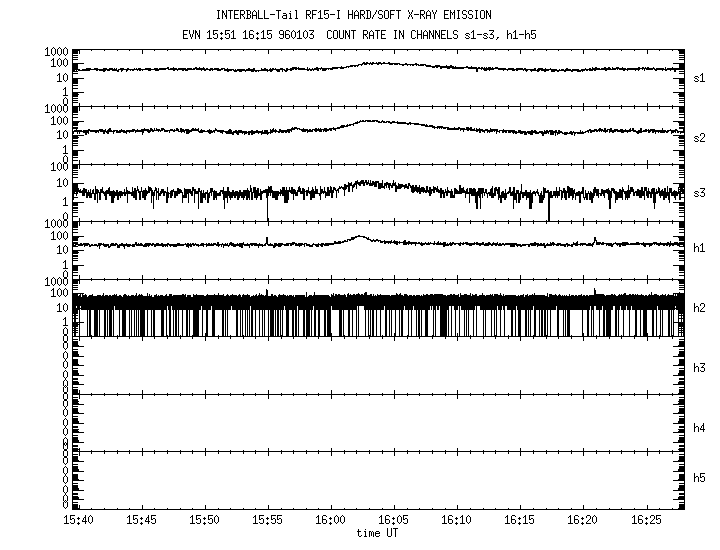Select the 16:20 time axis label

click(583, 521)
